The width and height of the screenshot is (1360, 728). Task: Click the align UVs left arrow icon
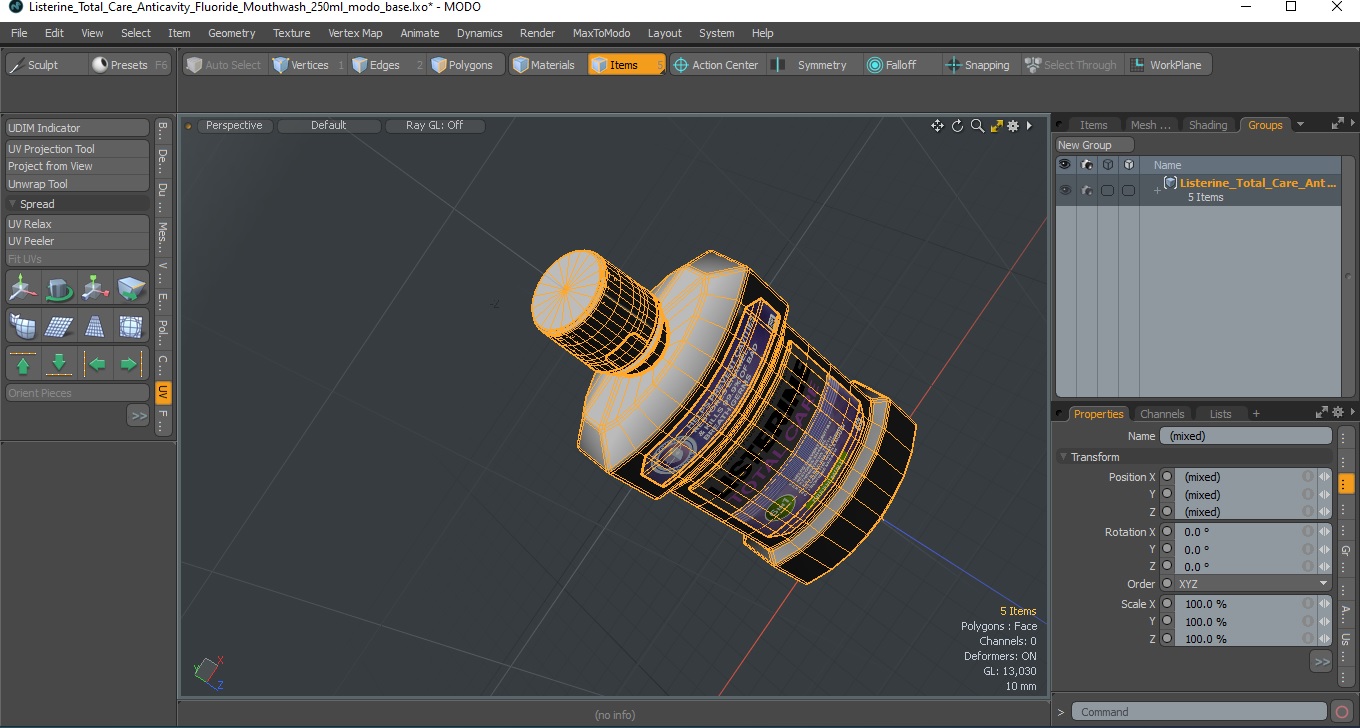pyautogui.click(x=96, y=363)
